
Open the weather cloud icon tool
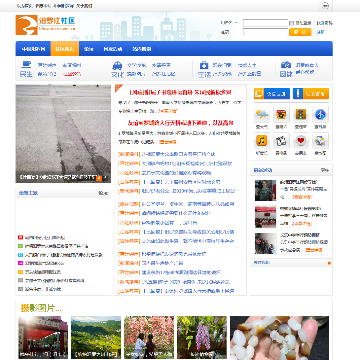(x=262, y=115)
